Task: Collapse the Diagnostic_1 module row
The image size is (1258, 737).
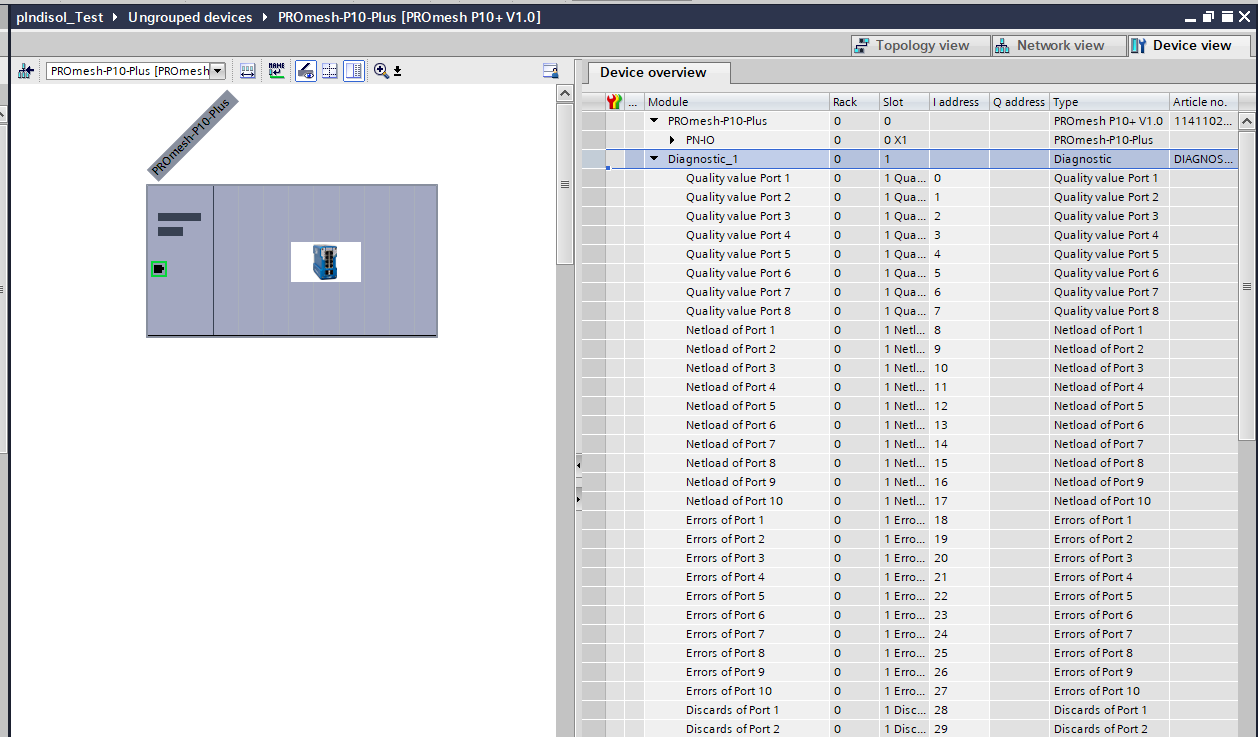Action: pyautogui.click(x=655, y=159)
